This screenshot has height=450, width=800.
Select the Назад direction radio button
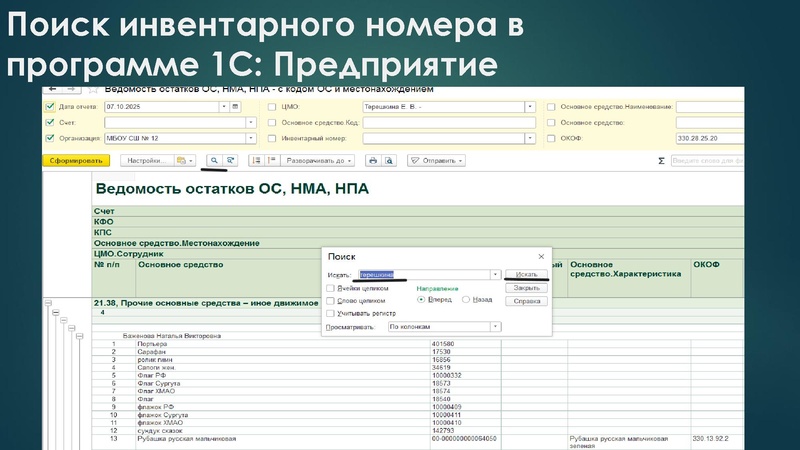click(x=466, y=299)
